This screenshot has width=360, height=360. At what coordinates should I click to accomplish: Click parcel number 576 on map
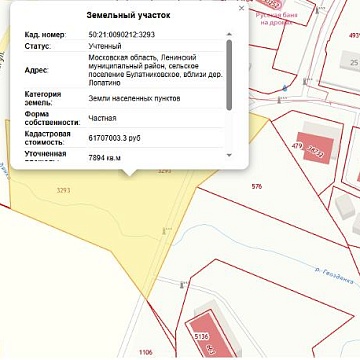tap(257, 187)
